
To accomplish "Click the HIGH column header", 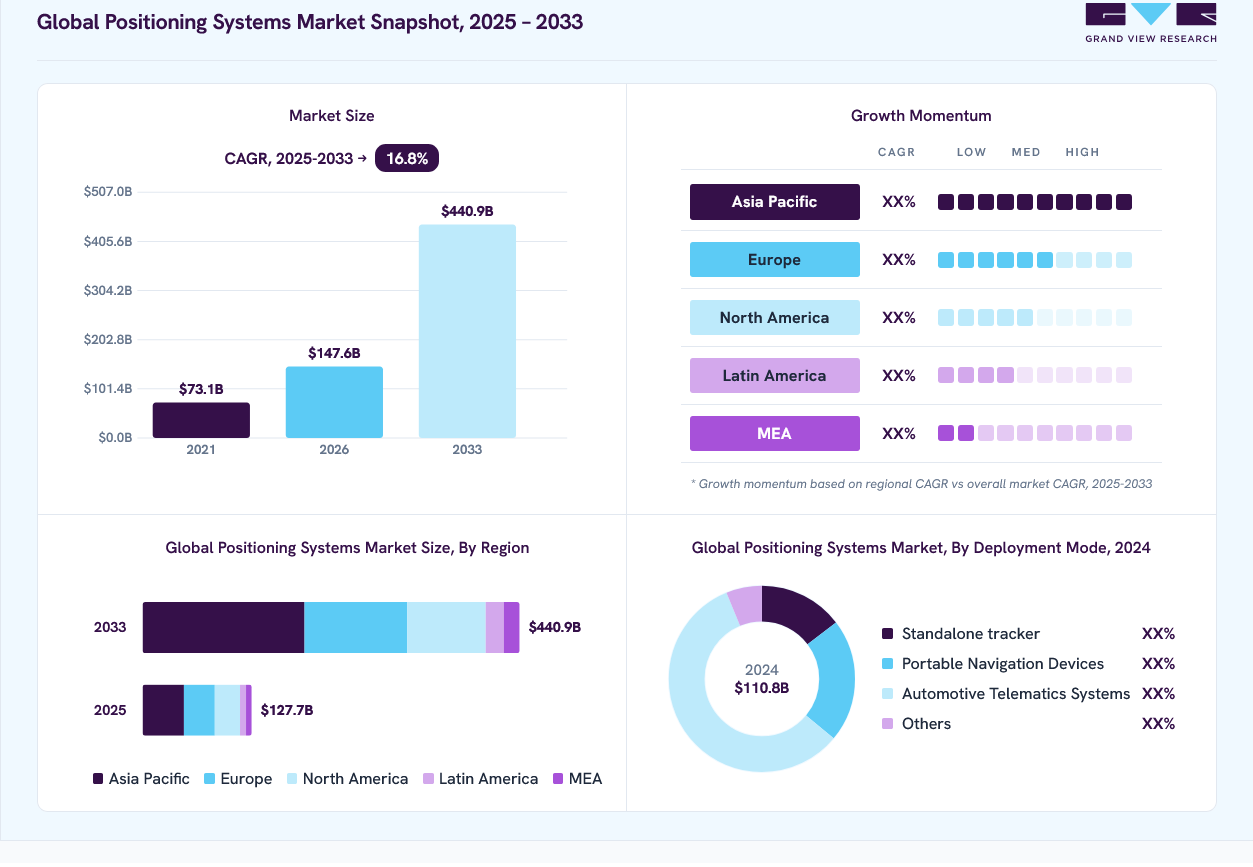I will (x=1082, y=152).
